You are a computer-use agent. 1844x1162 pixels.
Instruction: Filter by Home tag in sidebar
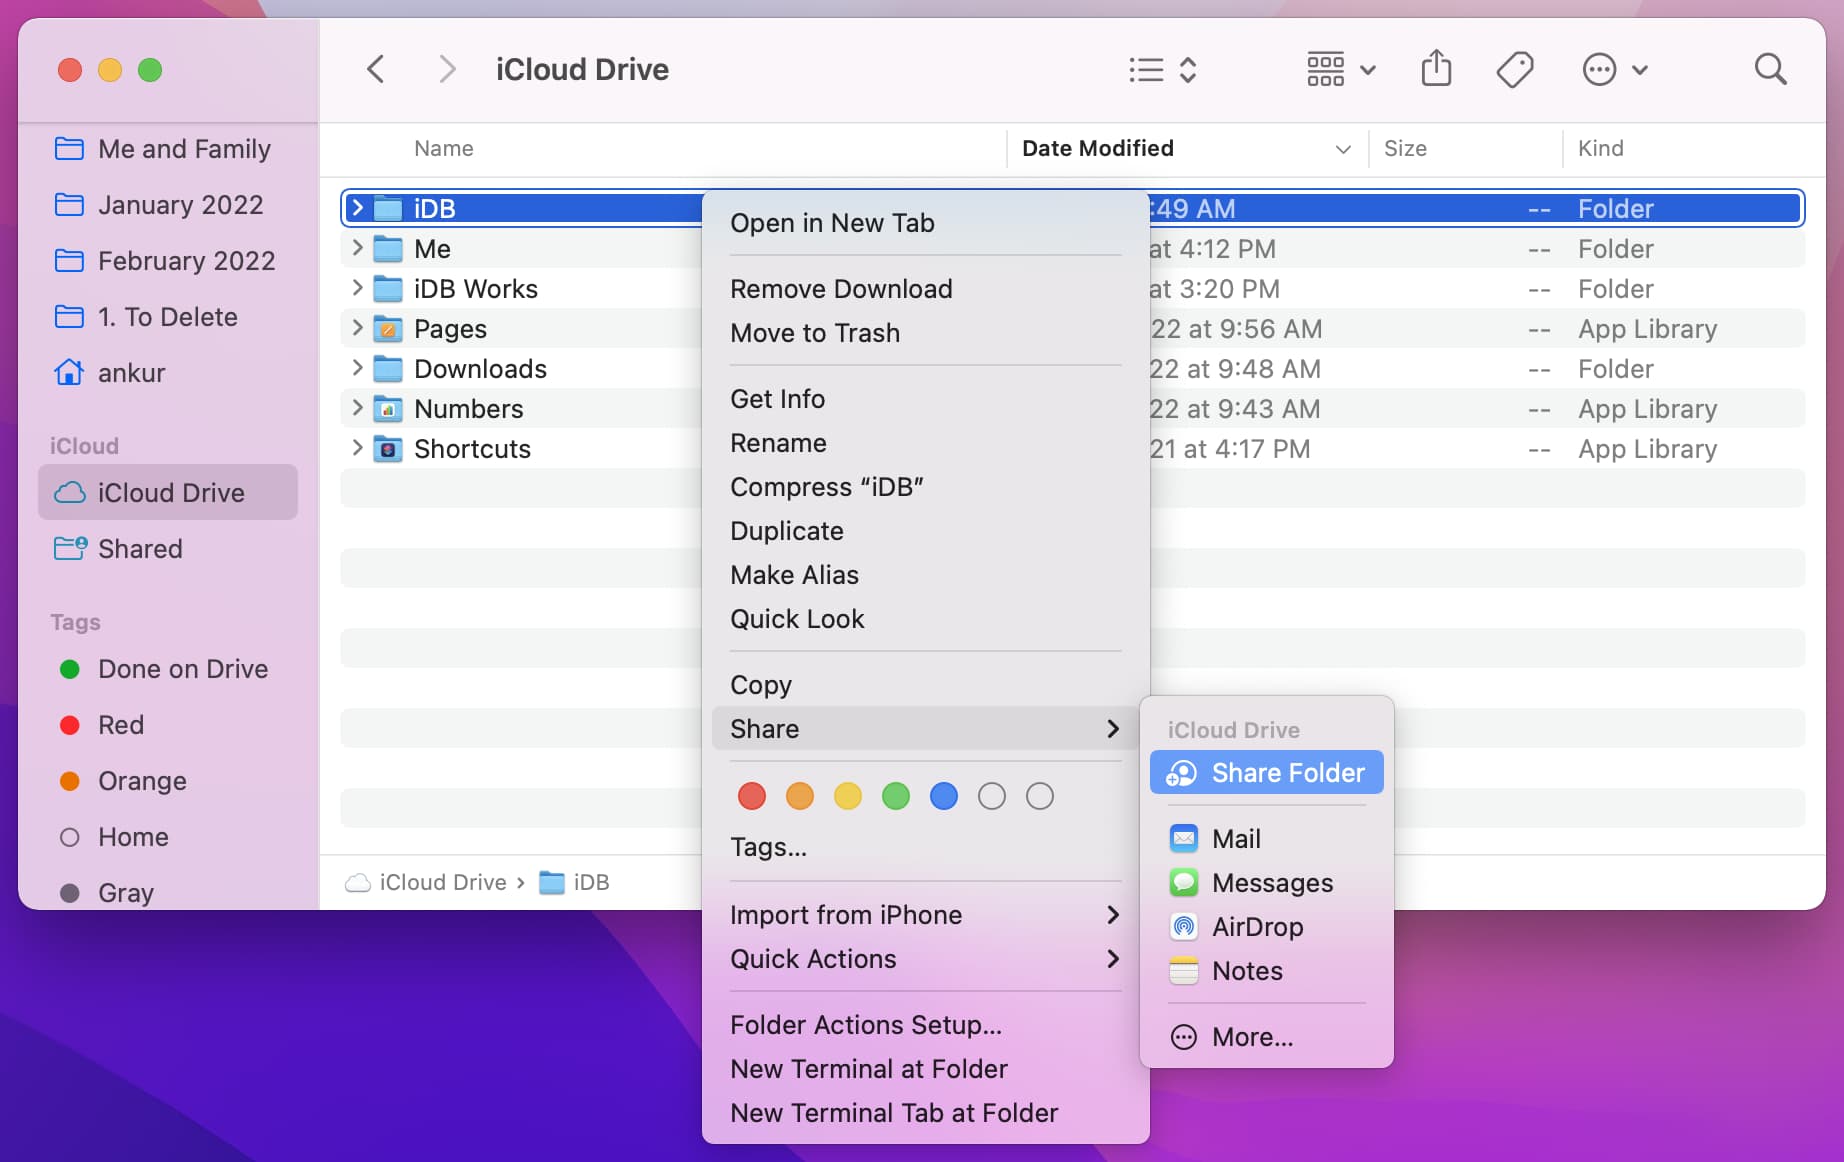(168, 837)
